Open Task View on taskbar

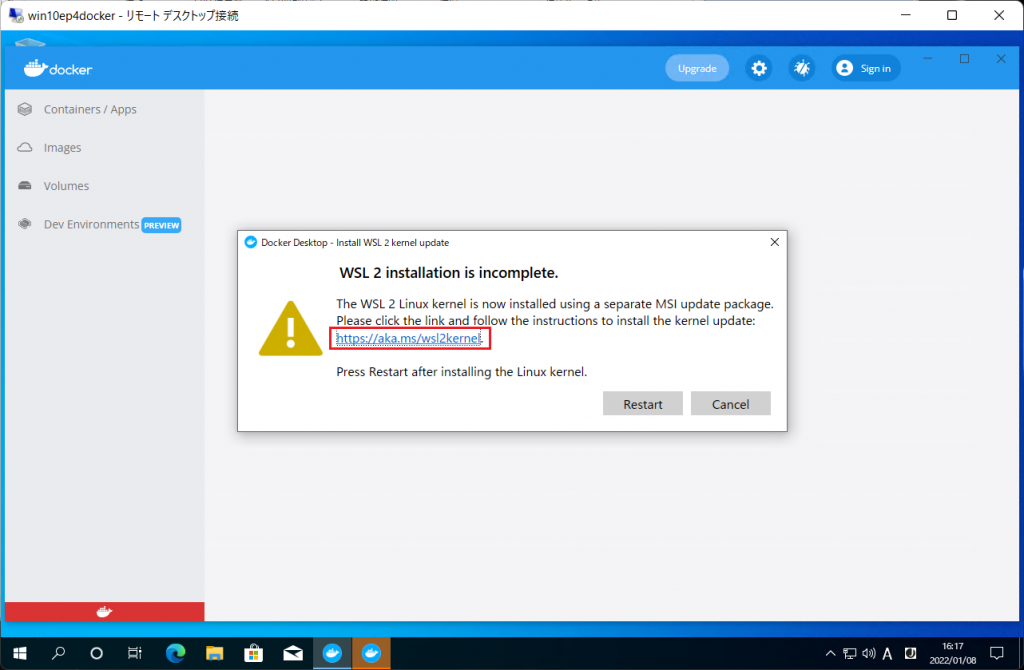click(x=135, y=653)
